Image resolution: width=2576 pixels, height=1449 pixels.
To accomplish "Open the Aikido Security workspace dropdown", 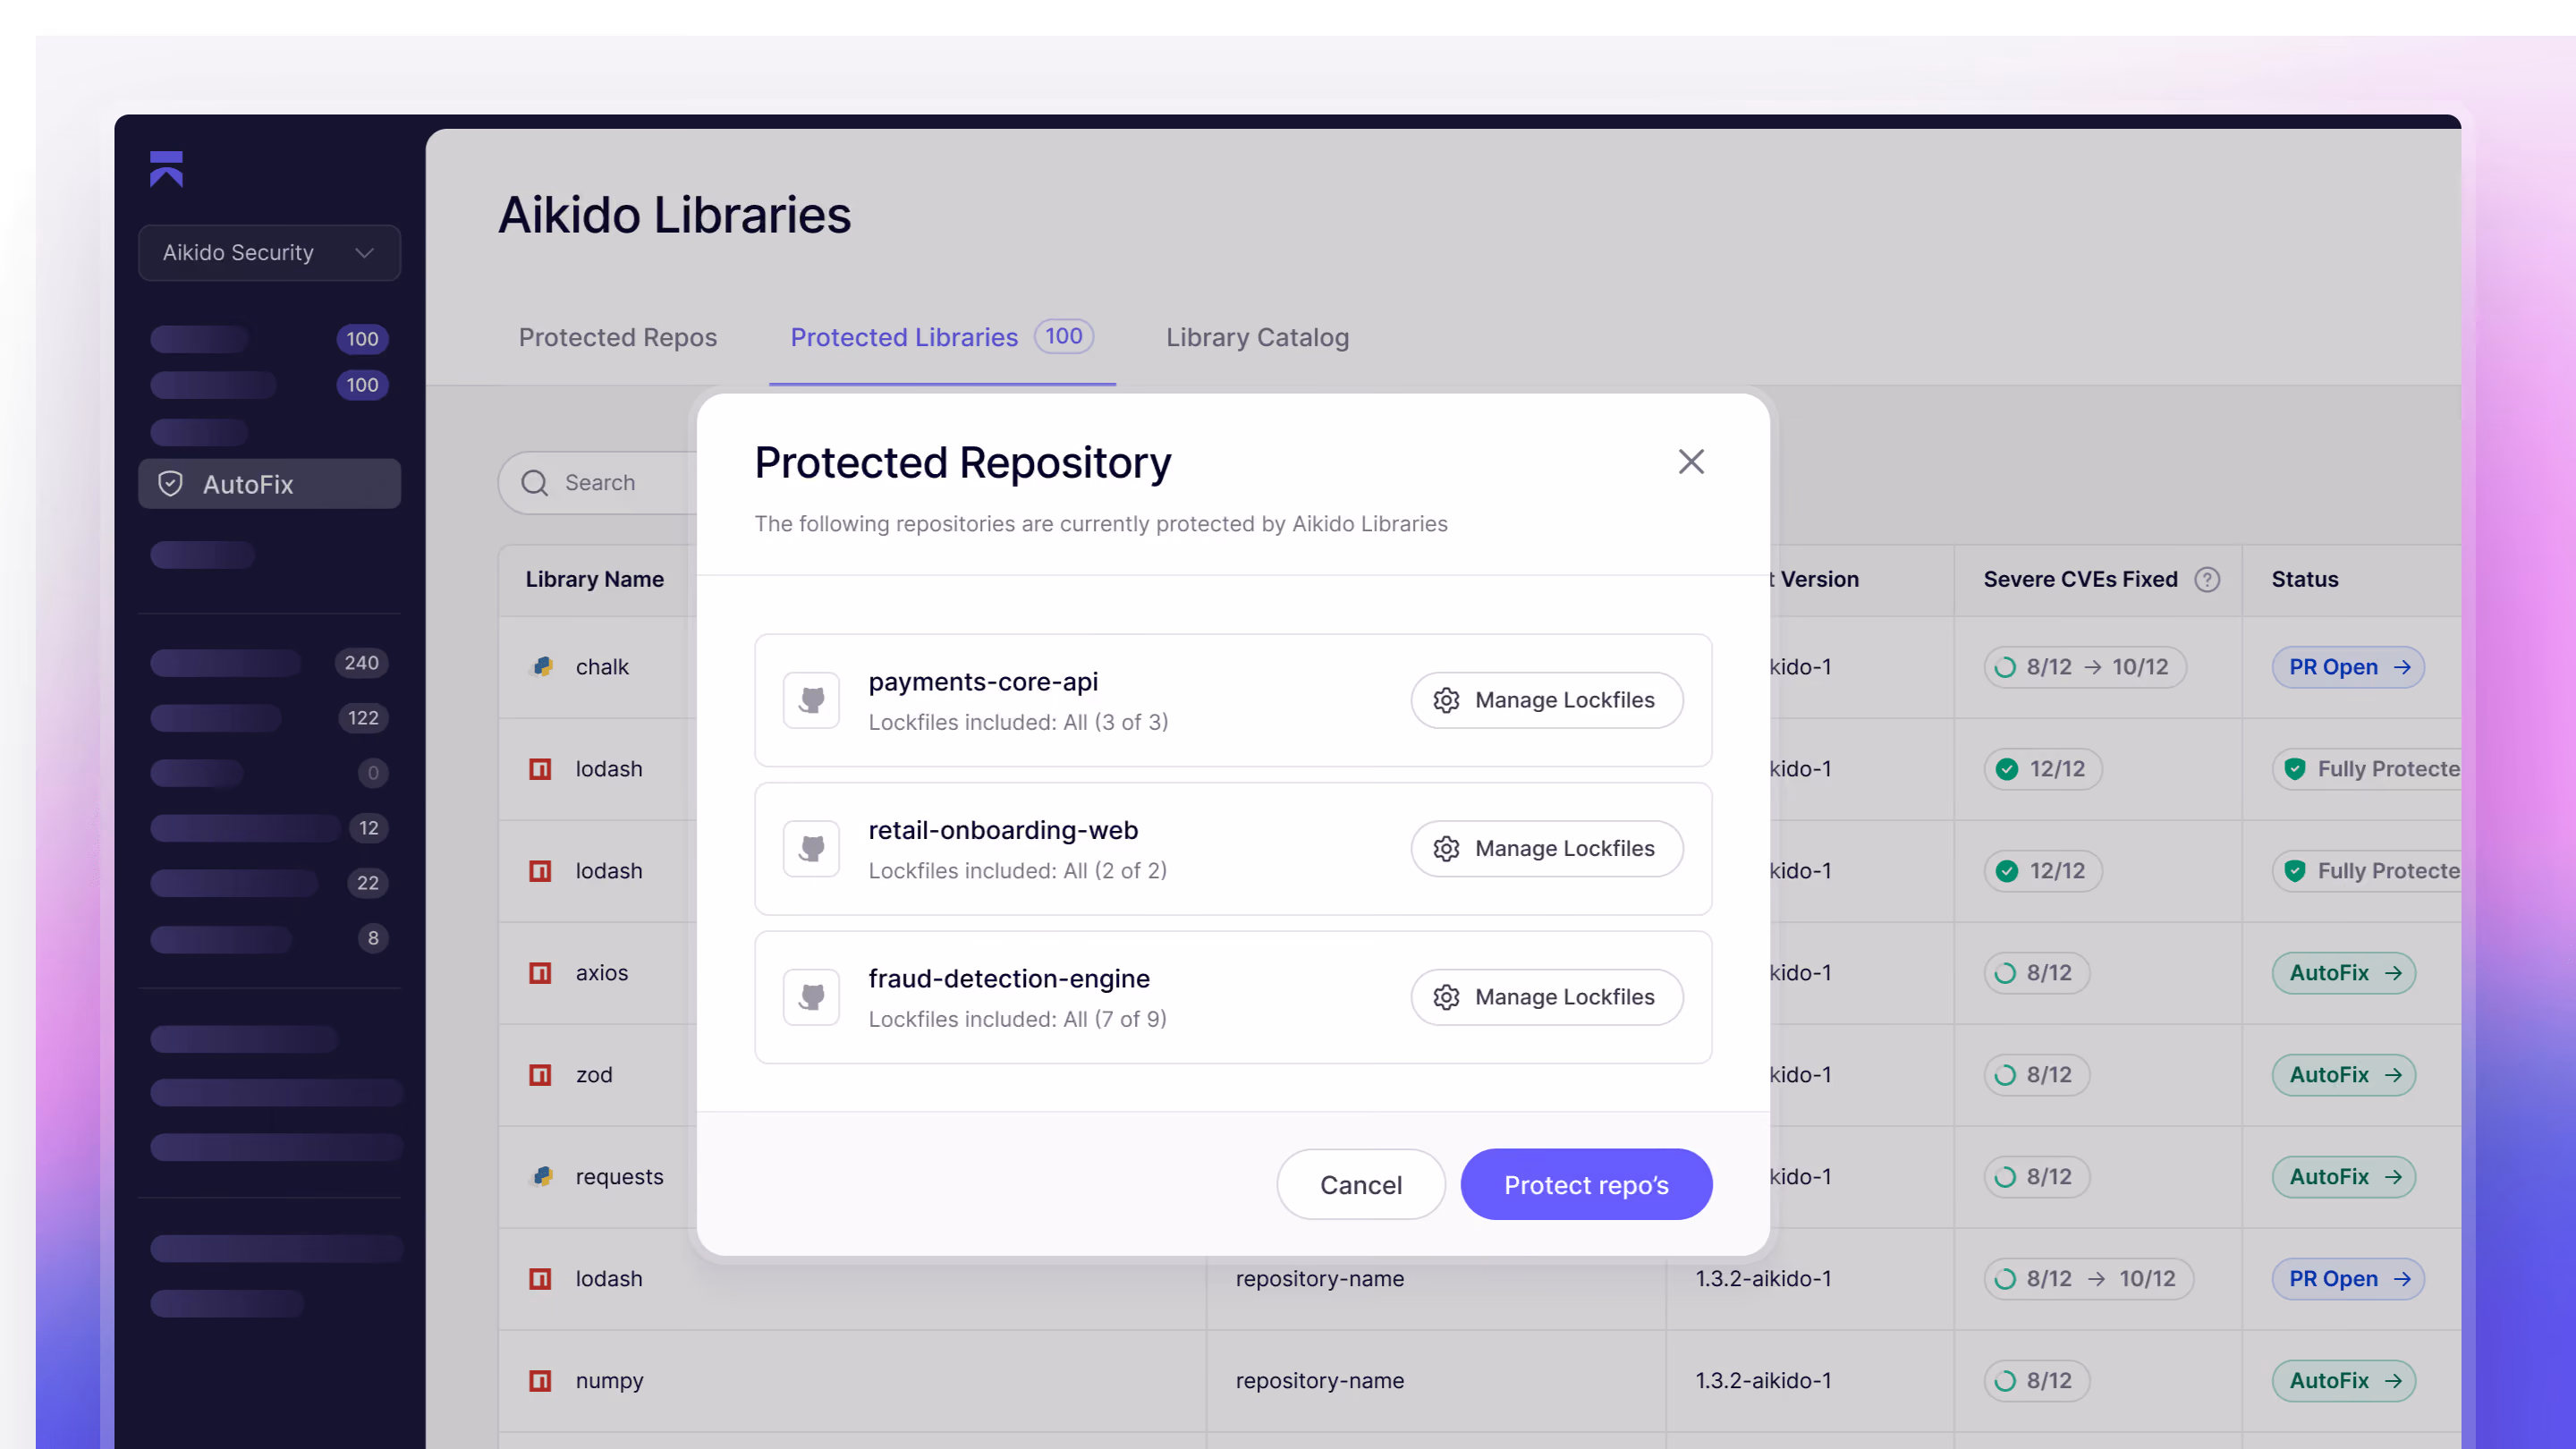I will [x=269, y=253].
